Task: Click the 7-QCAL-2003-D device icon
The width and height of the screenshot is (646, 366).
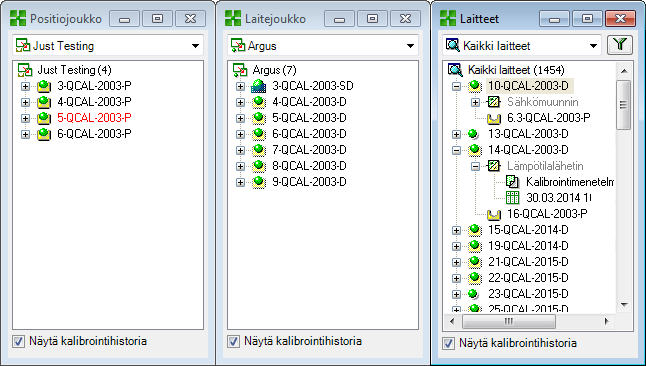Action: coord(259,150)
